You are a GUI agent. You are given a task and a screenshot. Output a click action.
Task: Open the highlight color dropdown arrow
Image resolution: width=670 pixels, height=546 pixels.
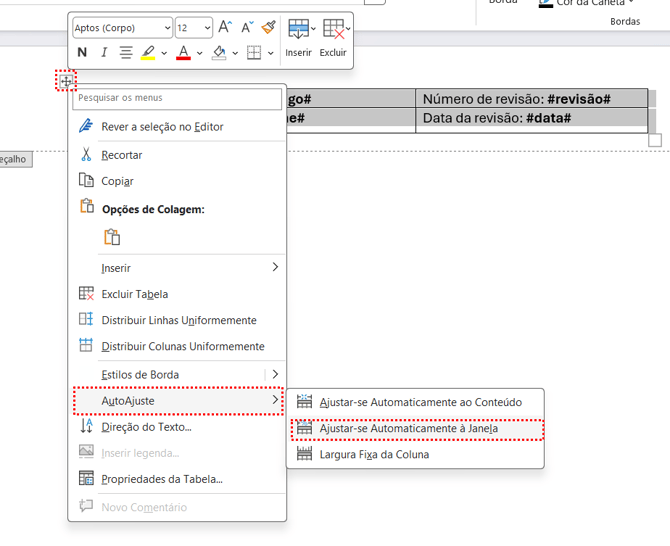pyautogui.click(x=164, y=53)
